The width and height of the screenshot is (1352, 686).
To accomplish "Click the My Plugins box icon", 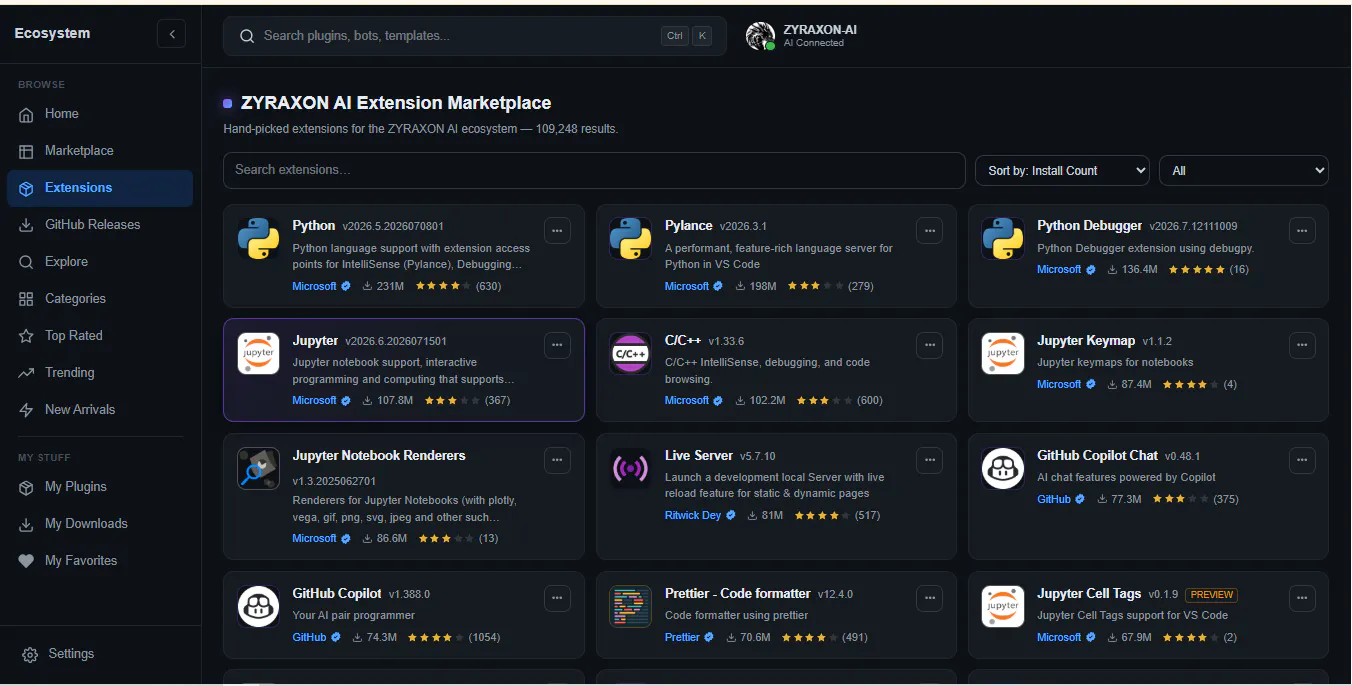I will [26, 487].
